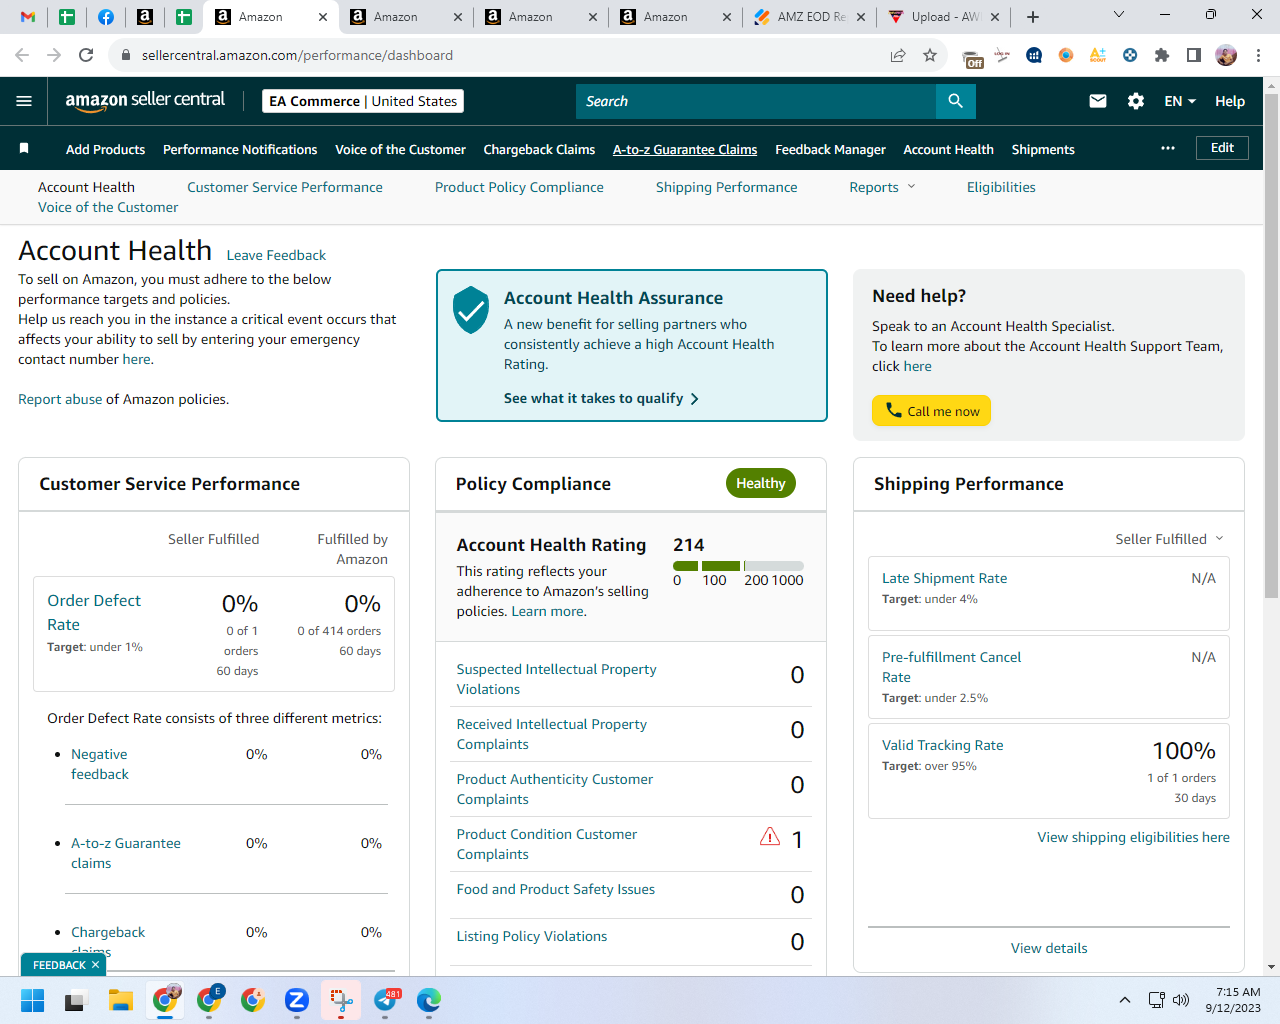The height and width of the screenshot is (1024, 1280).
Task: Open the messages envelope icon
Action: point(1098,101)
